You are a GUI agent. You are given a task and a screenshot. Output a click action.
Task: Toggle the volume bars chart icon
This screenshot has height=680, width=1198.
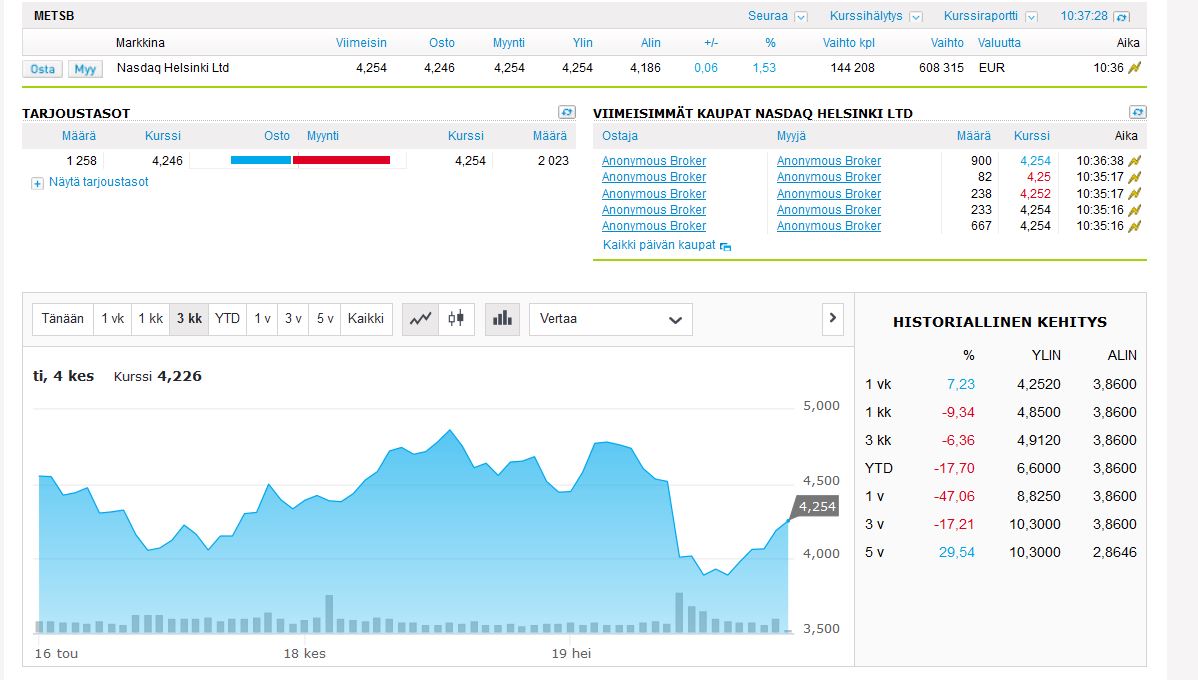click(x=502, y=319)
